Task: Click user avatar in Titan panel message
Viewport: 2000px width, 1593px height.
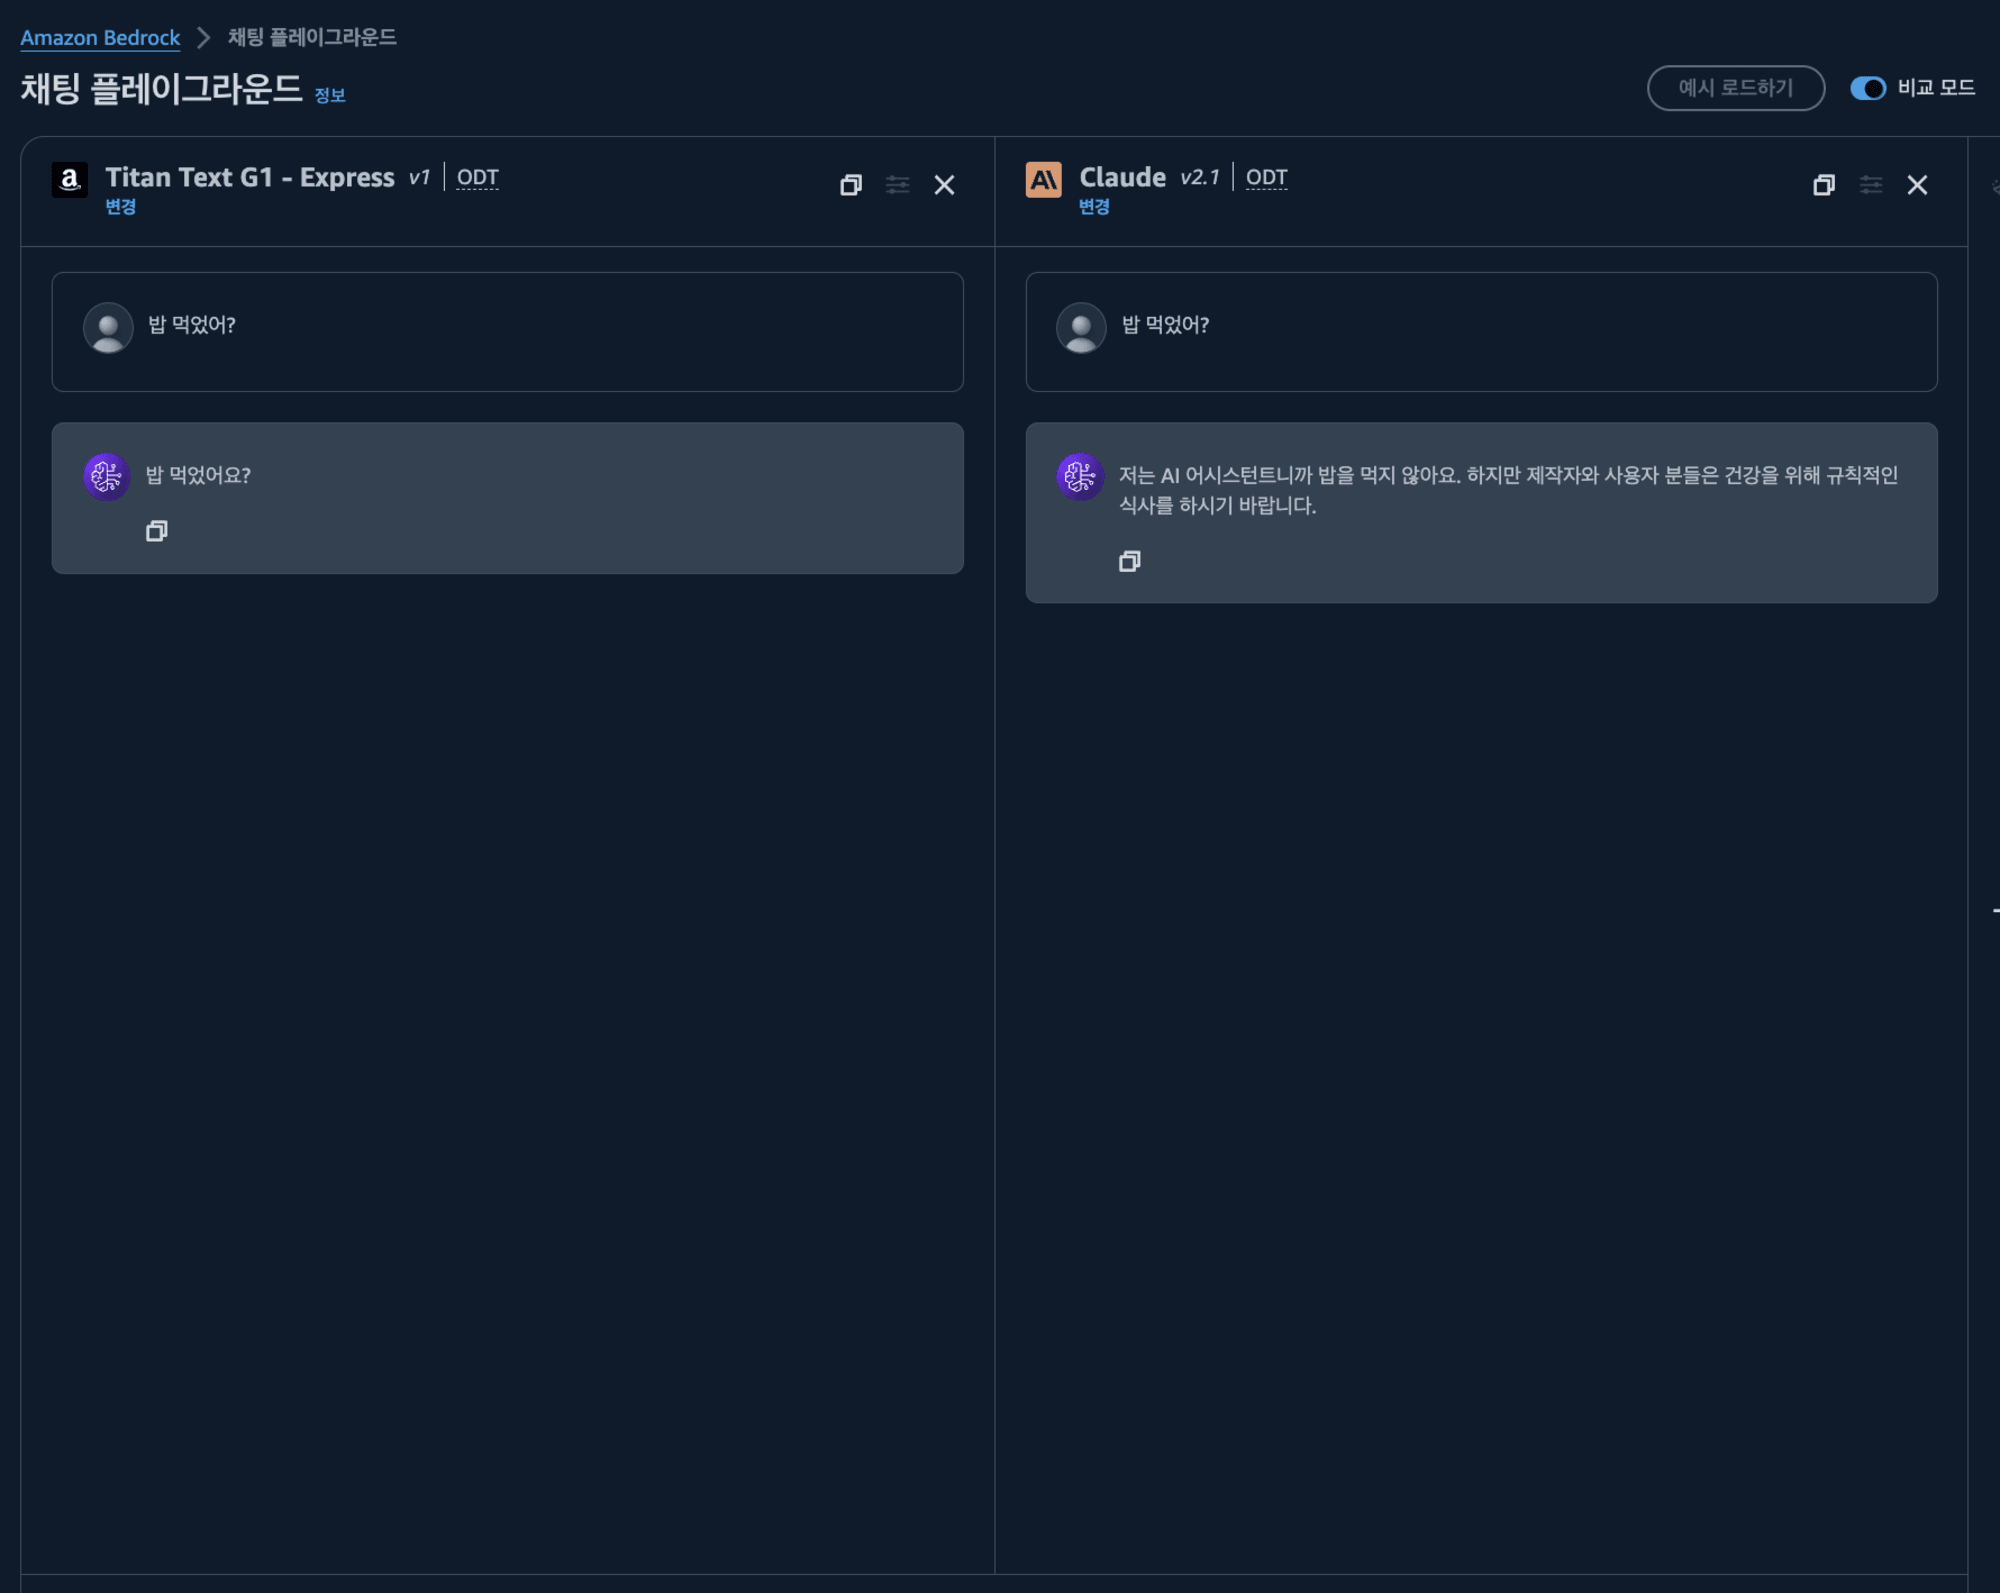Action: [x=108, y=327]
